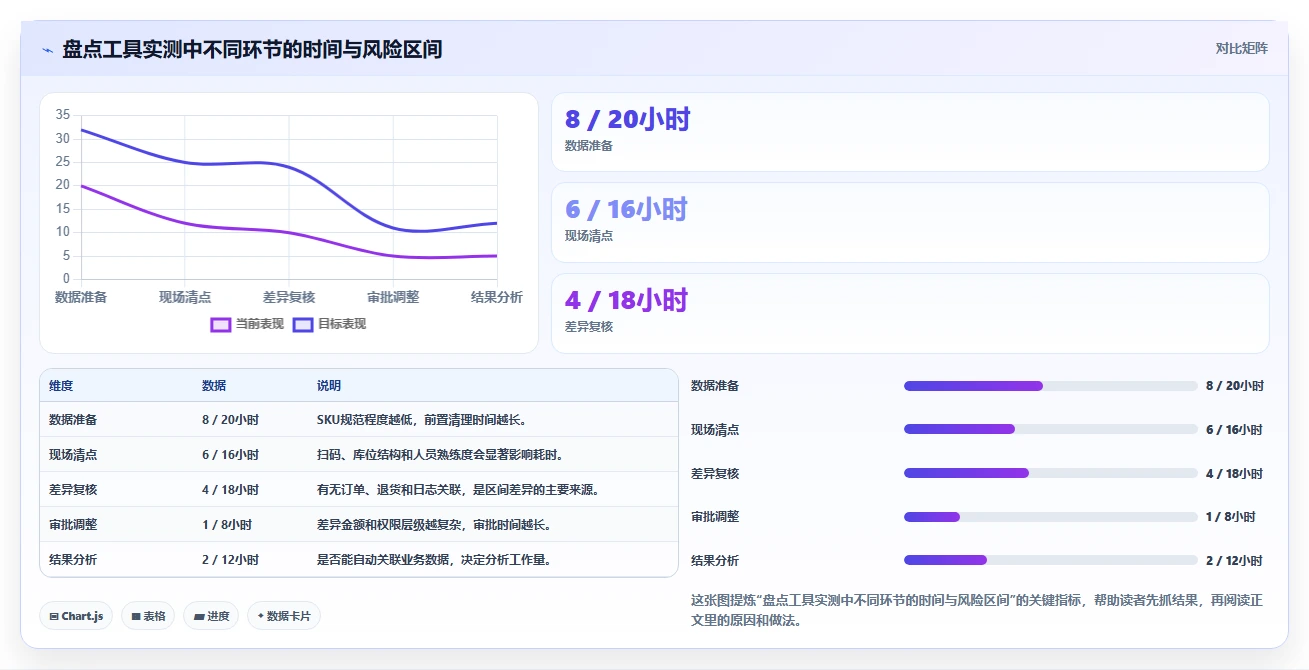Click the 现场清点 progress bar

pos(1050,429)
